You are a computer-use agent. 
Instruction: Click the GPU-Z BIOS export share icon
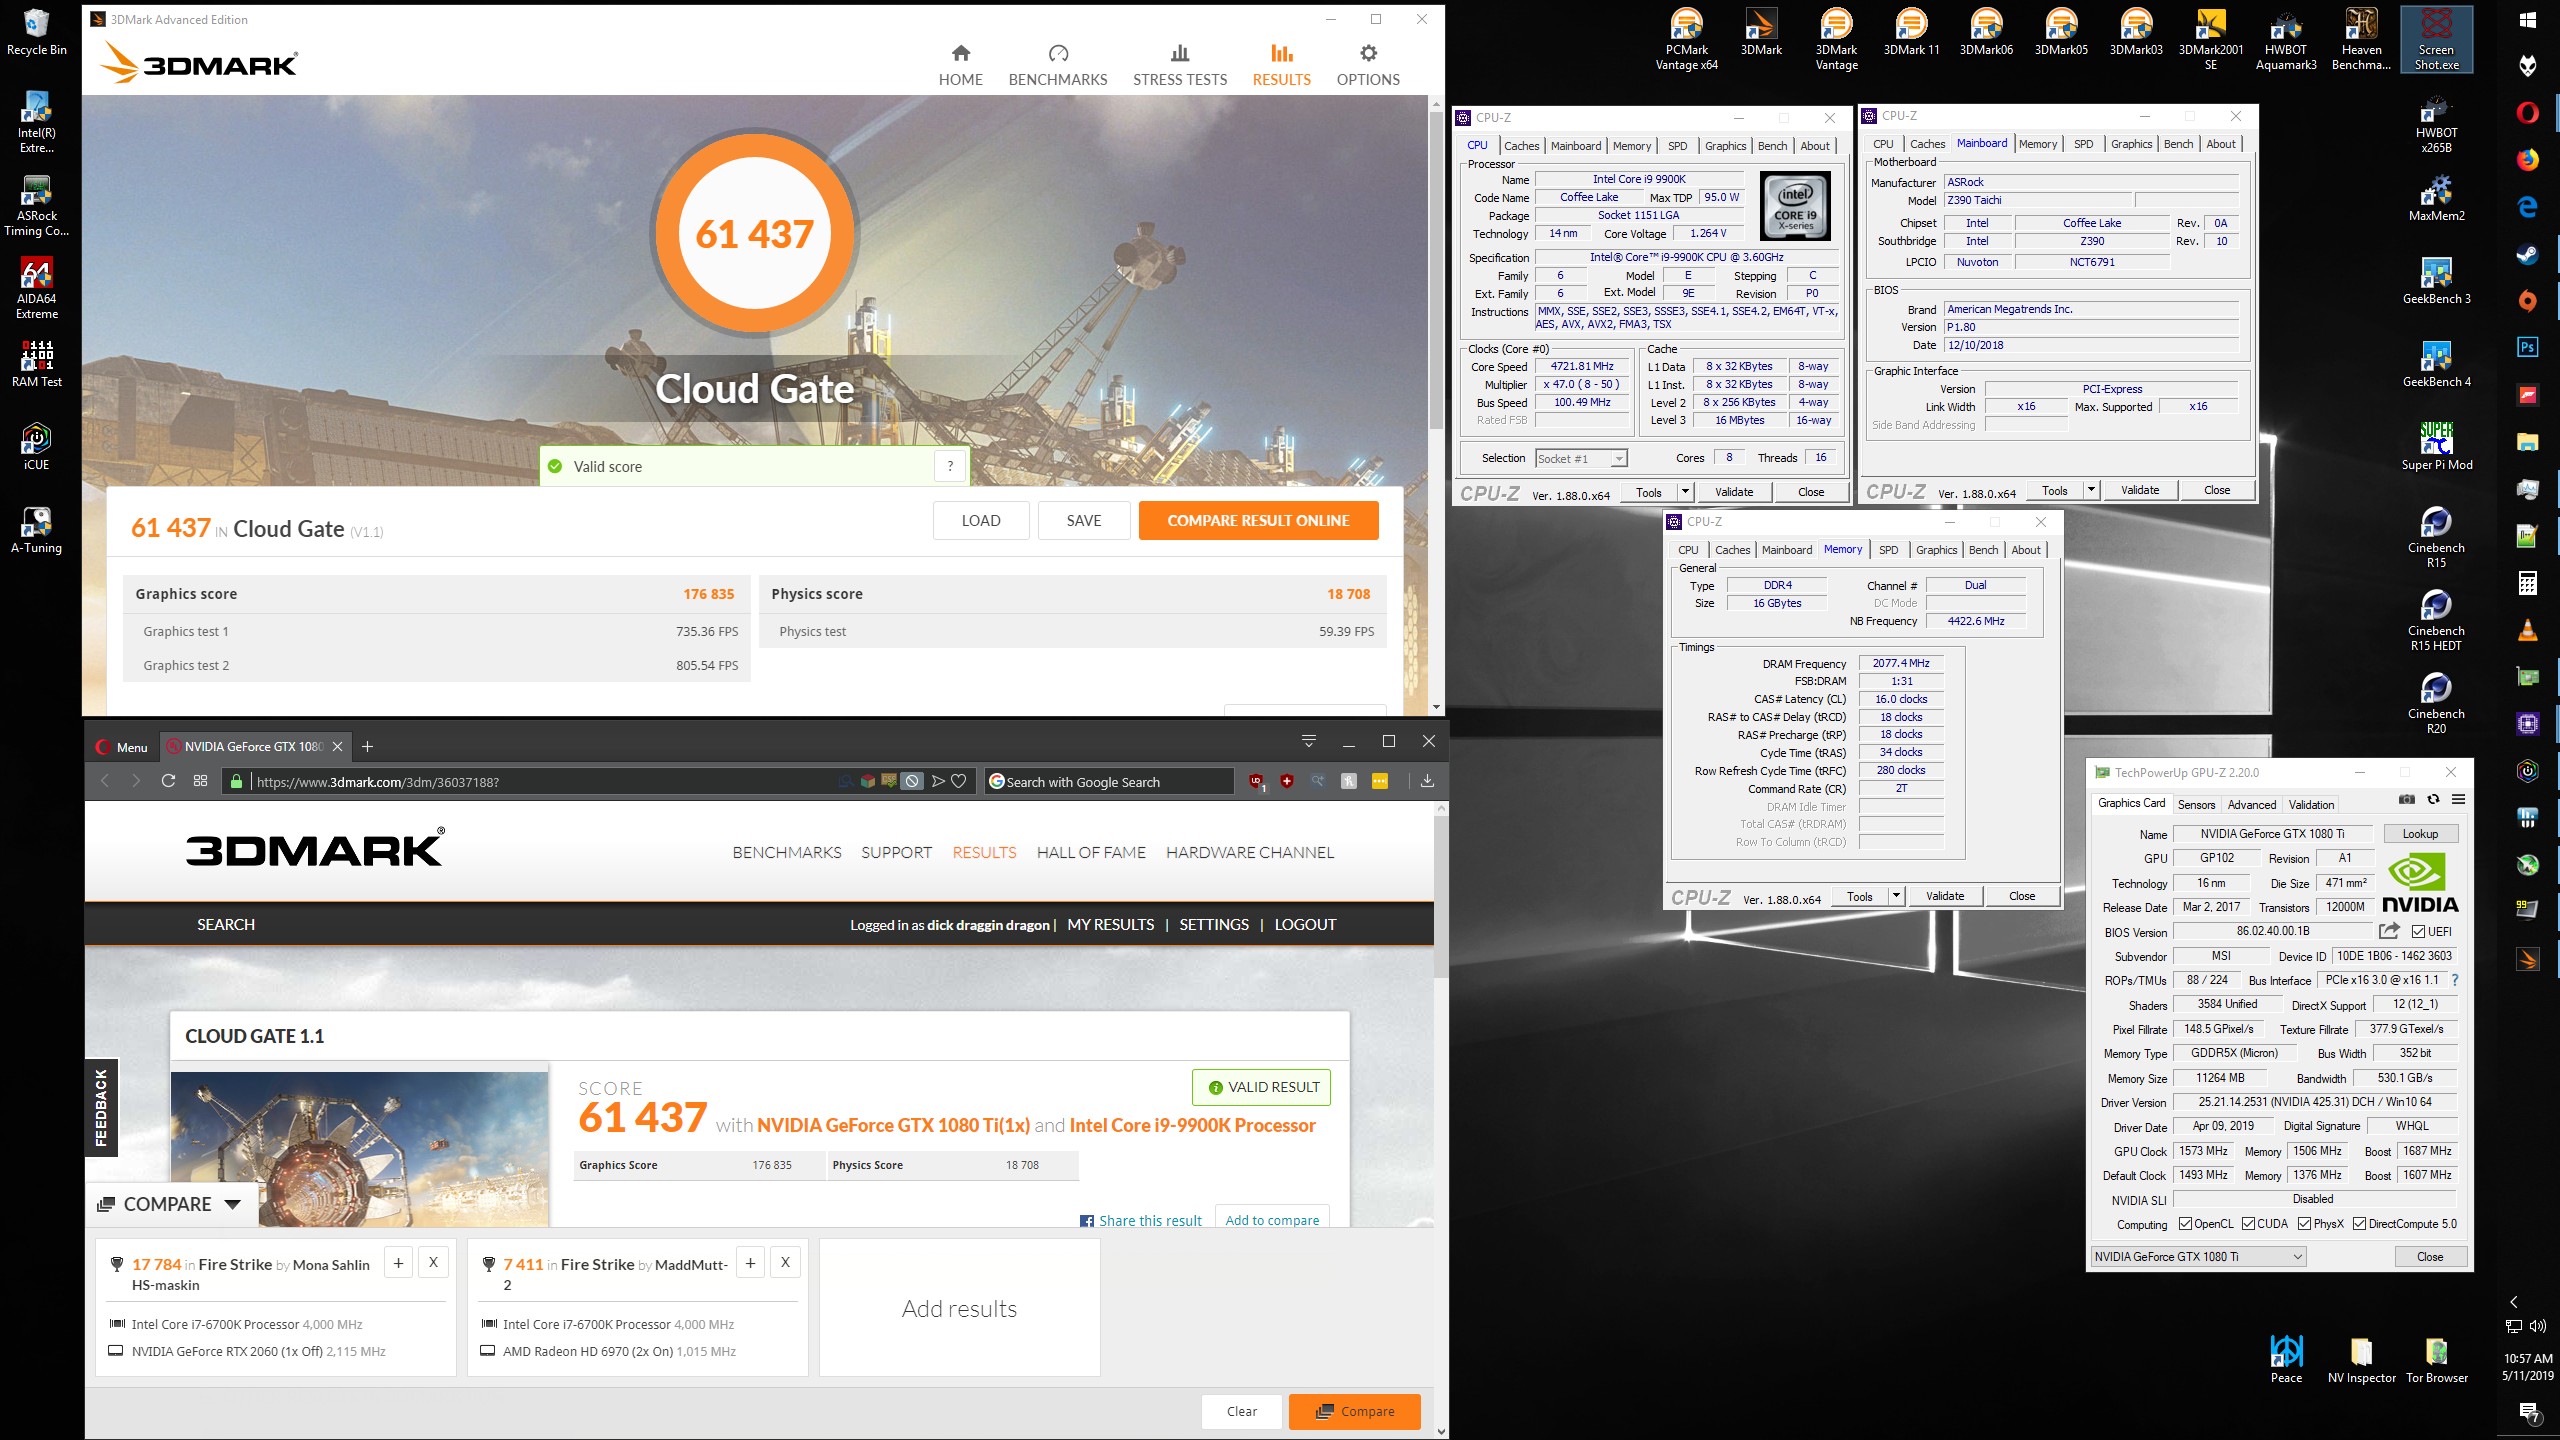[2389, 931]
